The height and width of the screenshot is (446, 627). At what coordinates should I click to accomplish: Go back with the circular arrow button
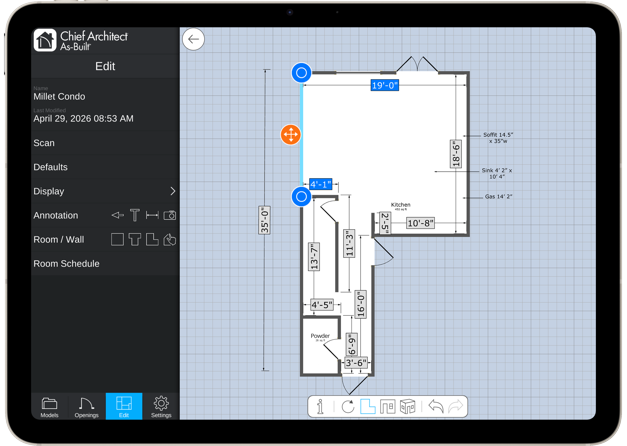(193, 39)
